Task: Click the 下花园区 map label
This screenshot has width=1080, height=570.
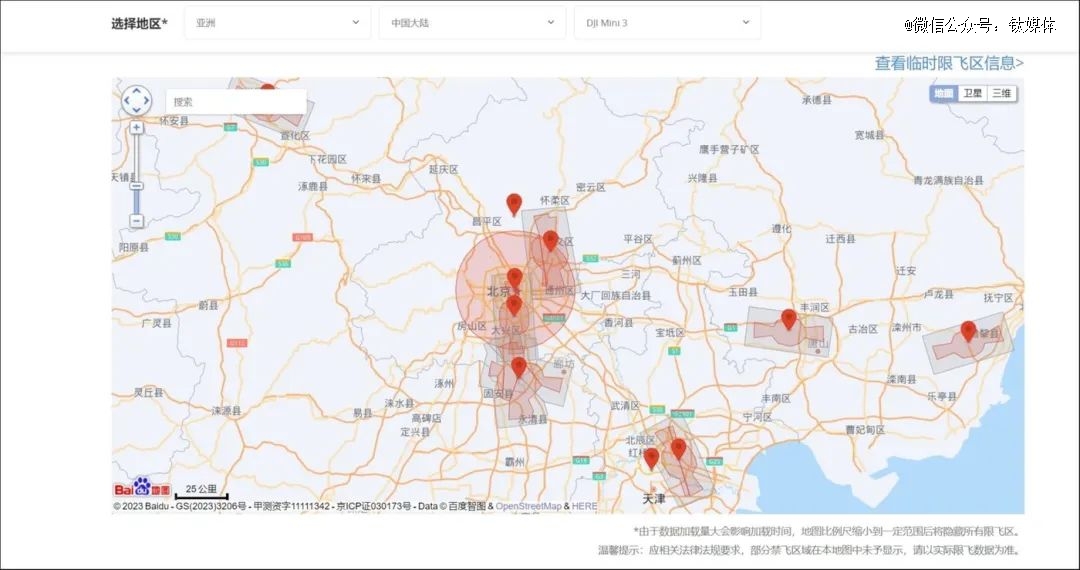Action: (x=328, y=159)
